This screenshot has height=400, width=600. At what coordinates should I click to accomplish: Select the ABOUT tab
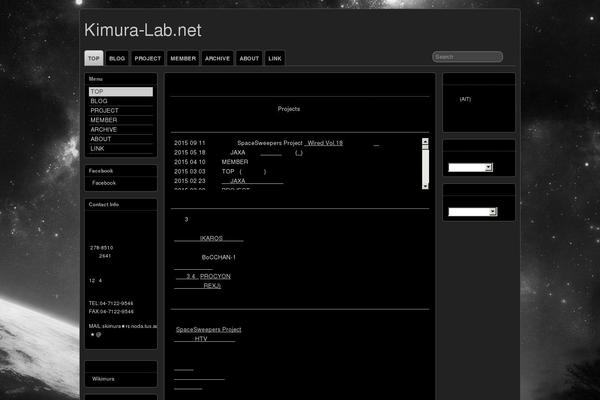tap(249, 58)
